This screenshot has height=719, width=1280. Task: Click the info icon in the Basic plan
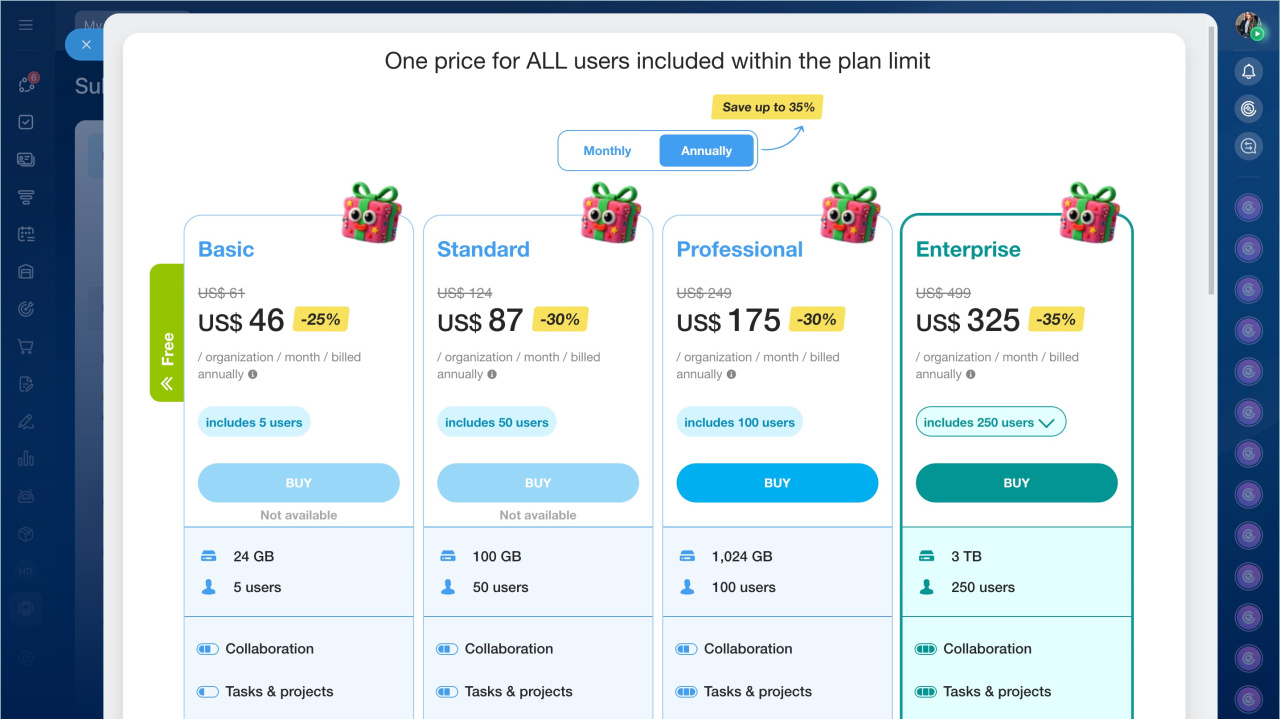click(253, 375)
